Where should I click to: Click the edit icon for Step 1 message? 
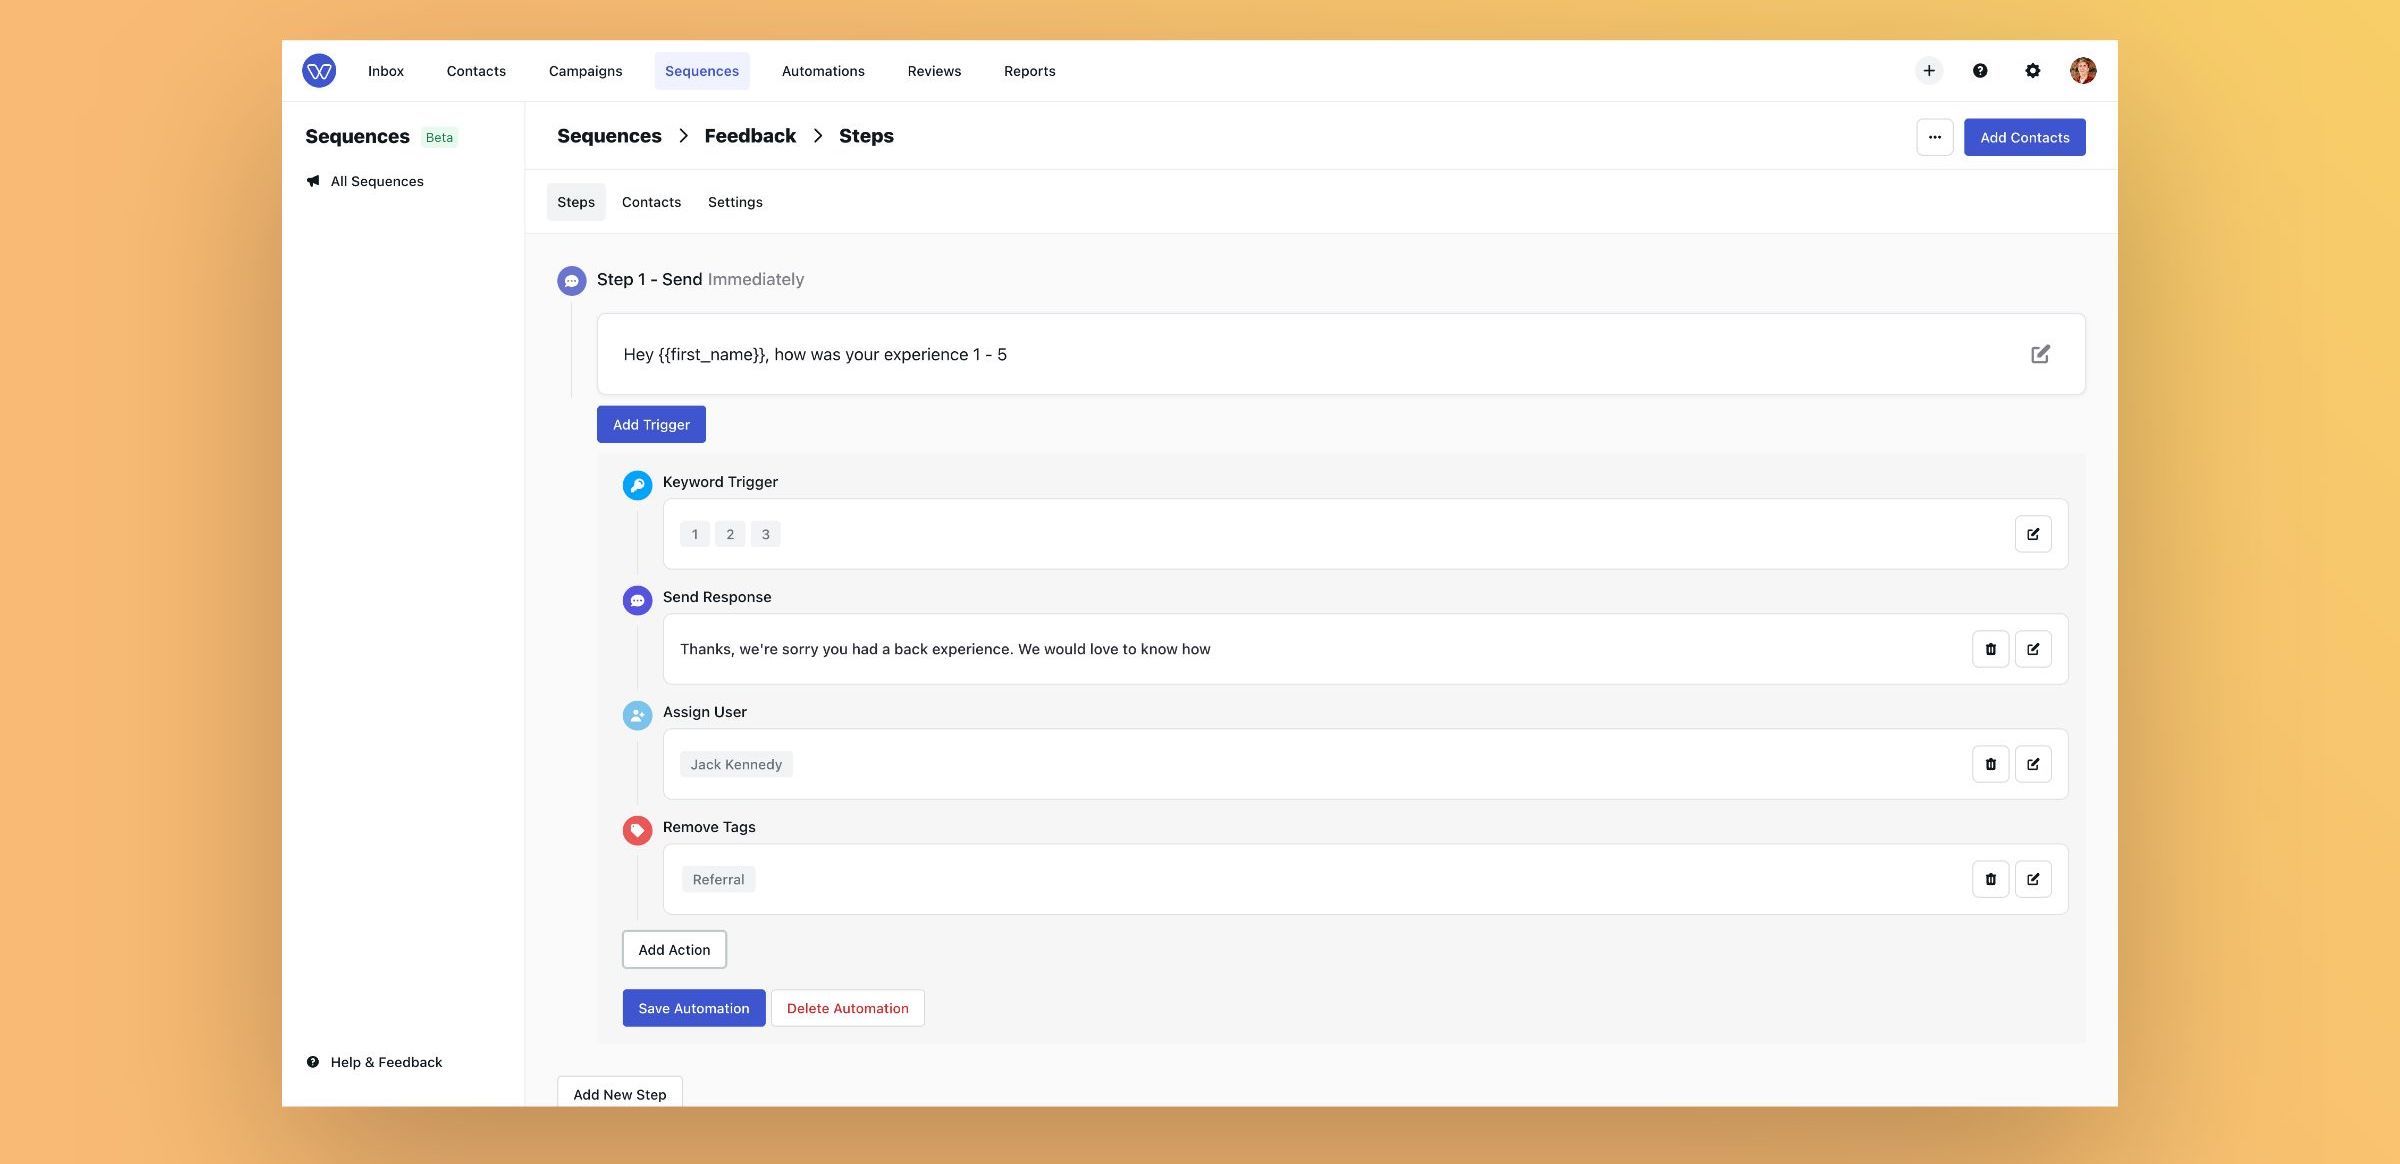[x=2040, y=354]
